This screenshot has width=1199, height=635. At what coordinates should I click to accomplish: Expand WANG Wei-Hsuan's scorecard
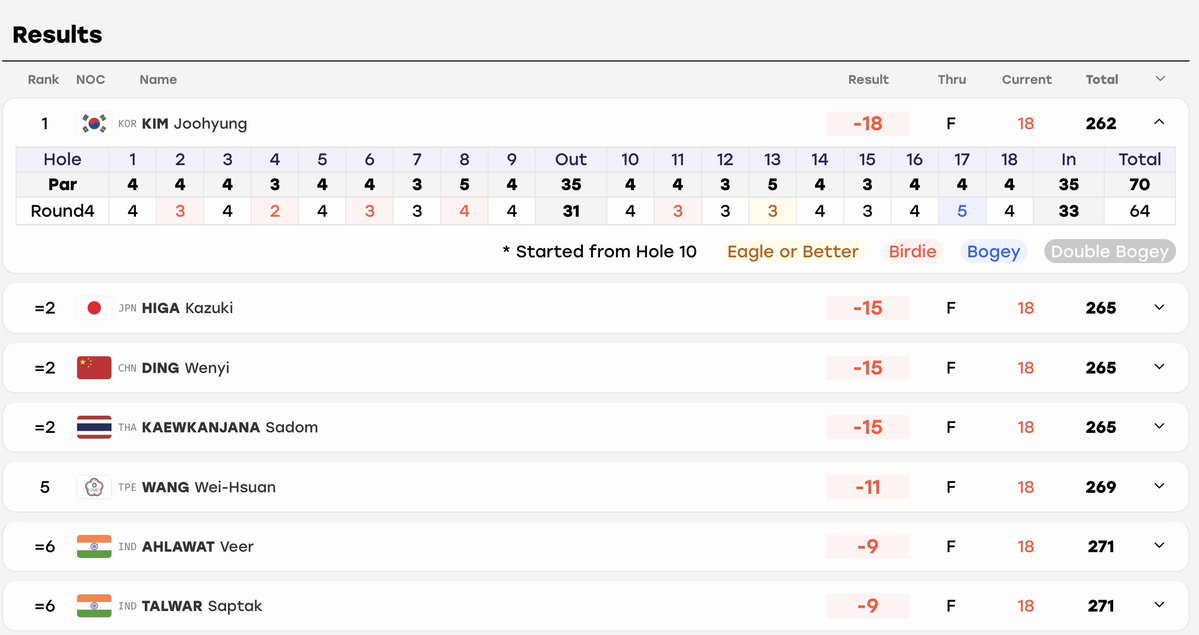click(x=1159, y=487)
